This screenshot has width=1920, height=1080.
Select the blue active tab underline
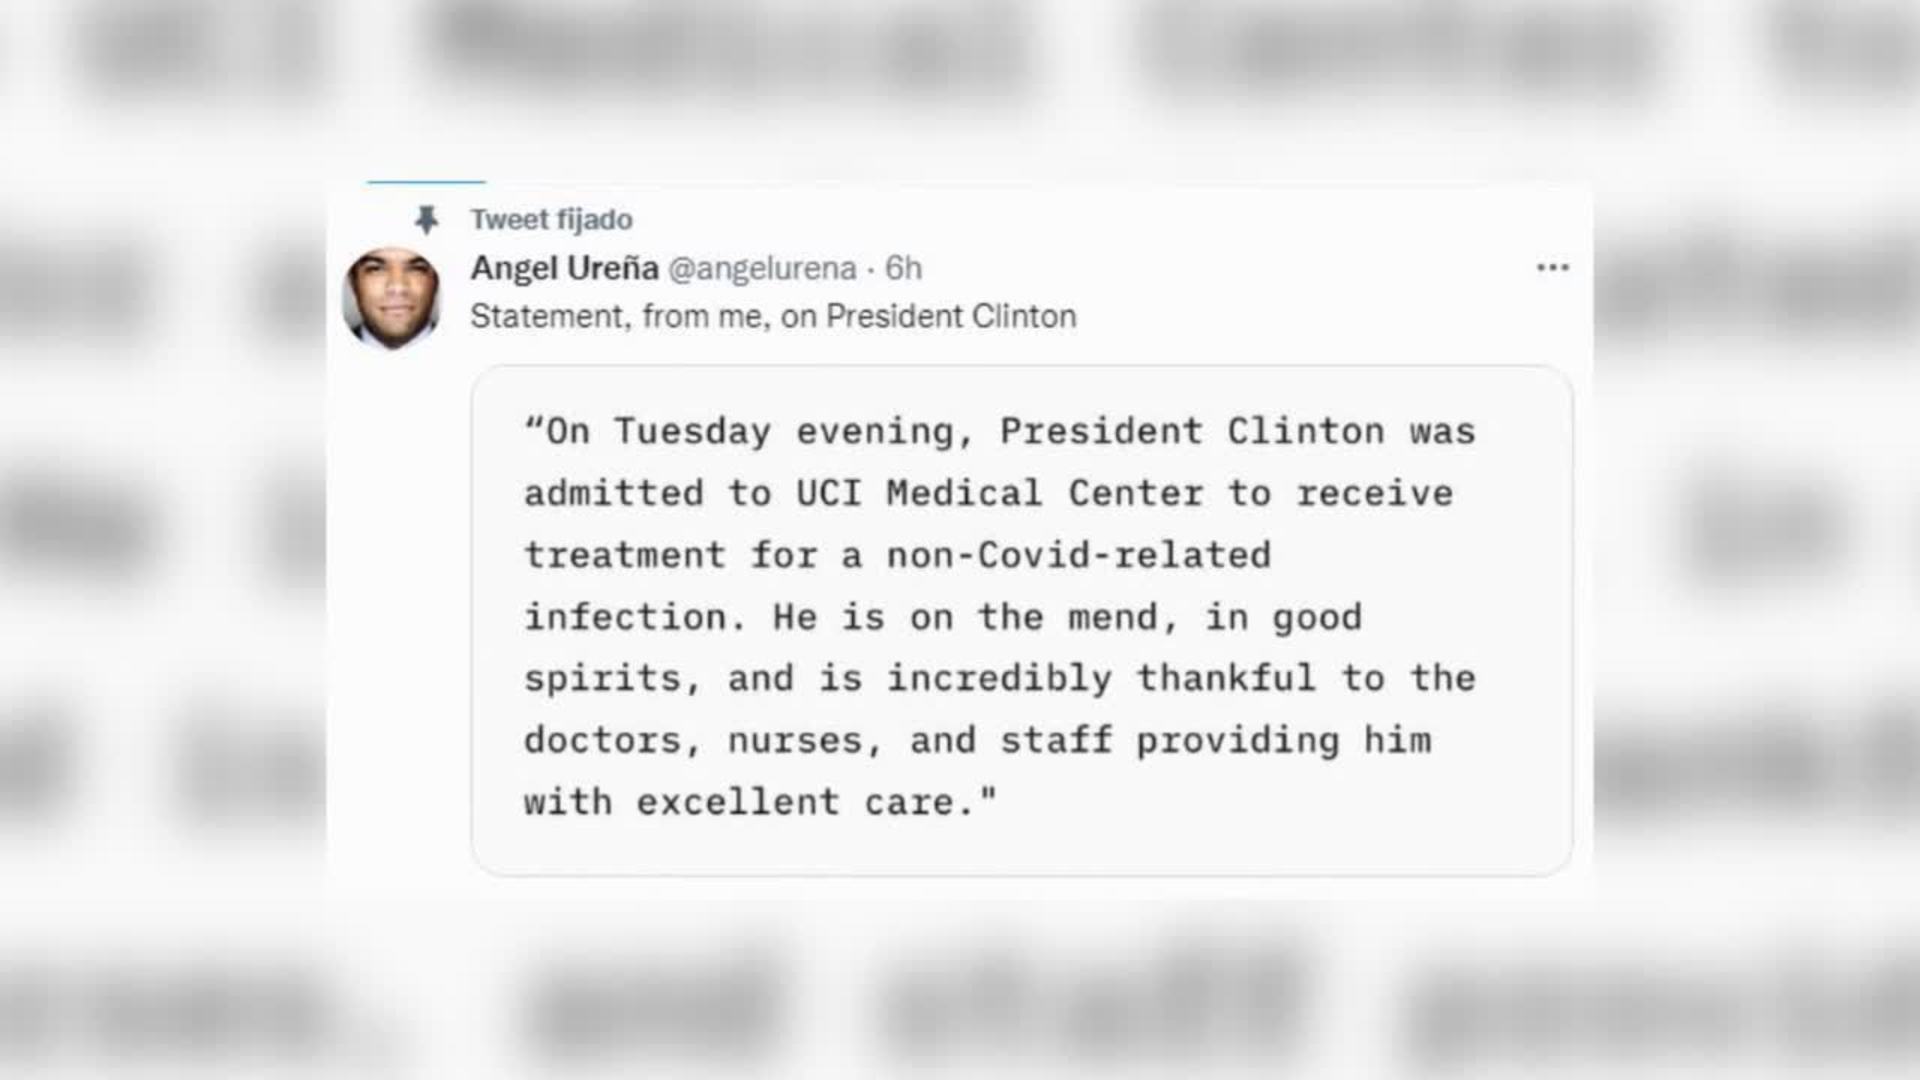pos(426,183)
